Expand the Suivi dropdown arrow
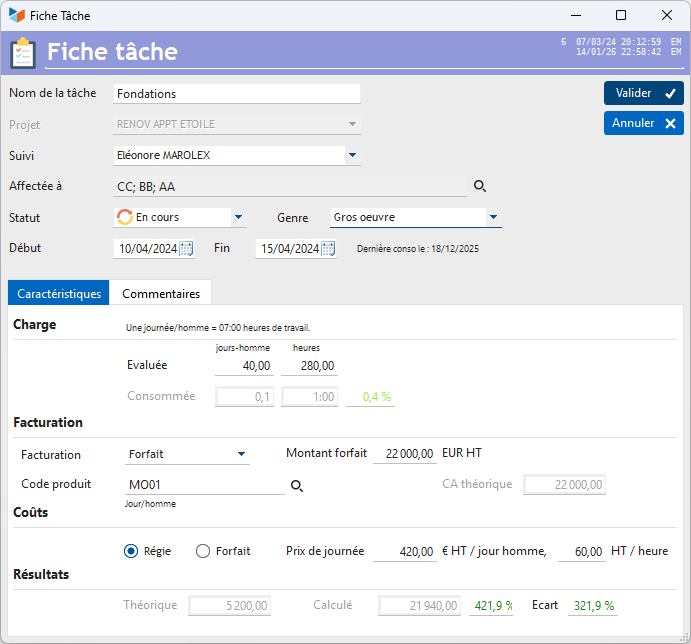This screenshot has width=691, height=644. point(353,155)
